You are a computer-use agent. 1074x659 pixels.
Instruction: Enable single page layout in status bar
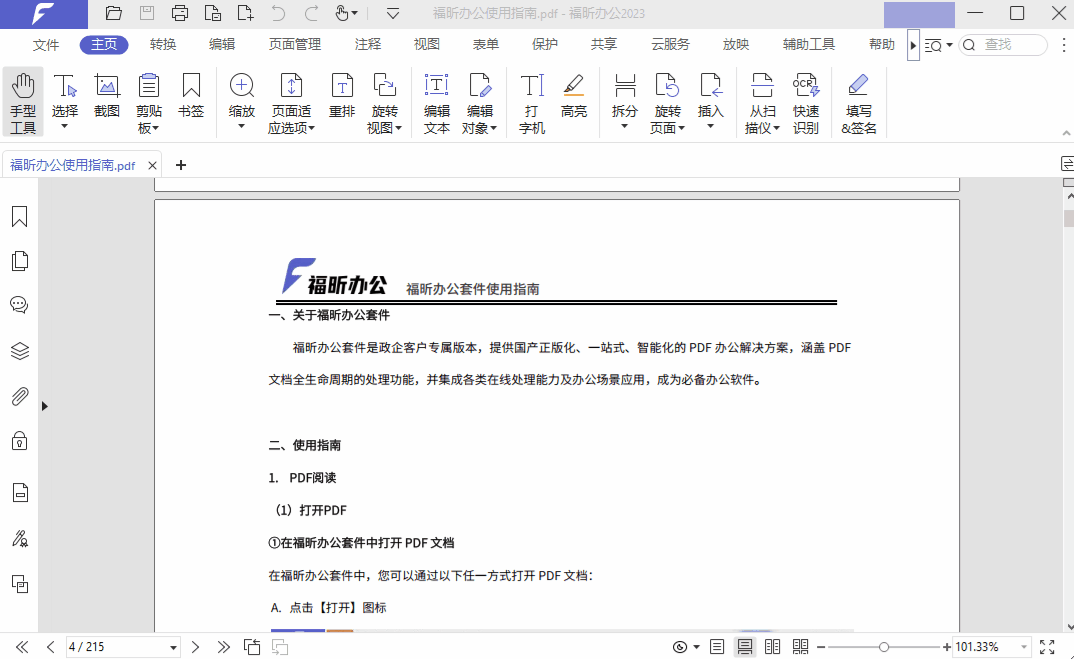click(x=717, y=646)
